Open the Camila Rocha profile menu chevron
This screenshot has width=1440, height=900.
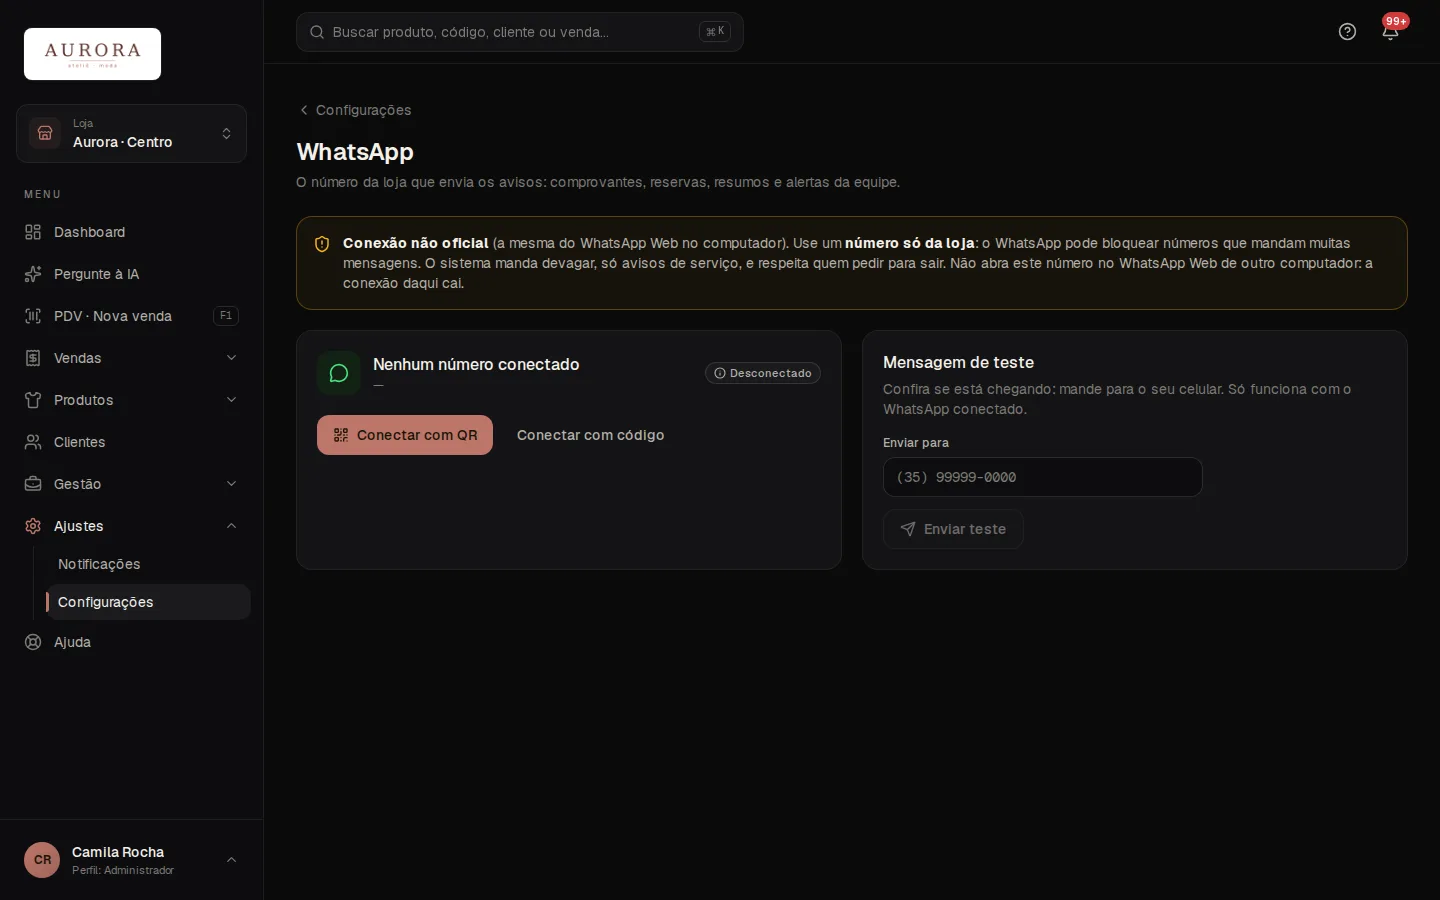click(x=231, y=860)
